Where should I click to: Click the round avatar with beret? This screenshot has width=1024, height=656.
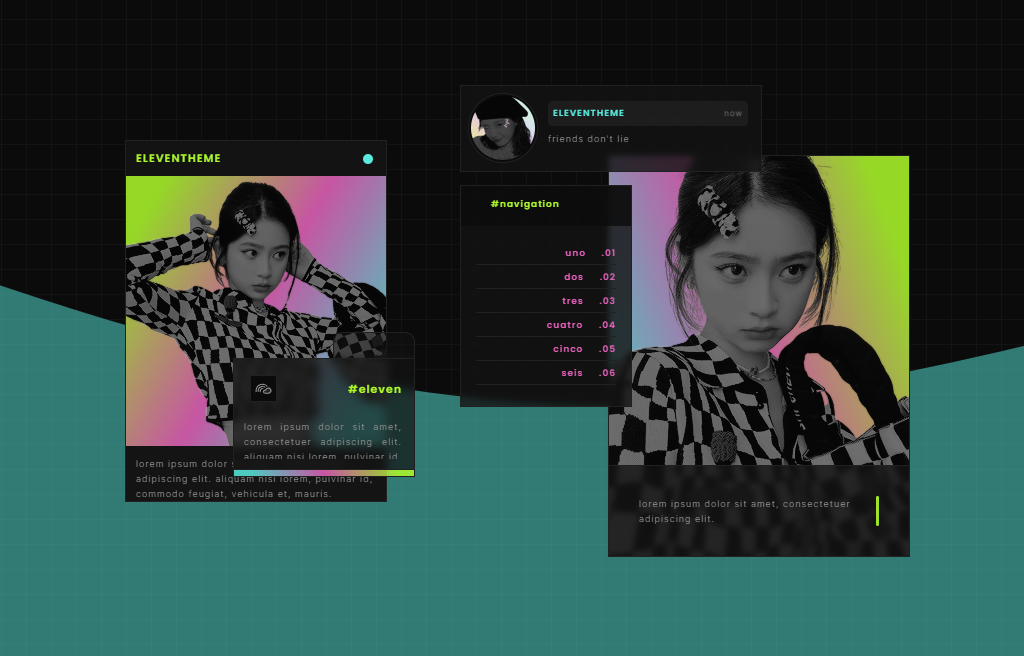pyautogui.click(x=502, y=127)
